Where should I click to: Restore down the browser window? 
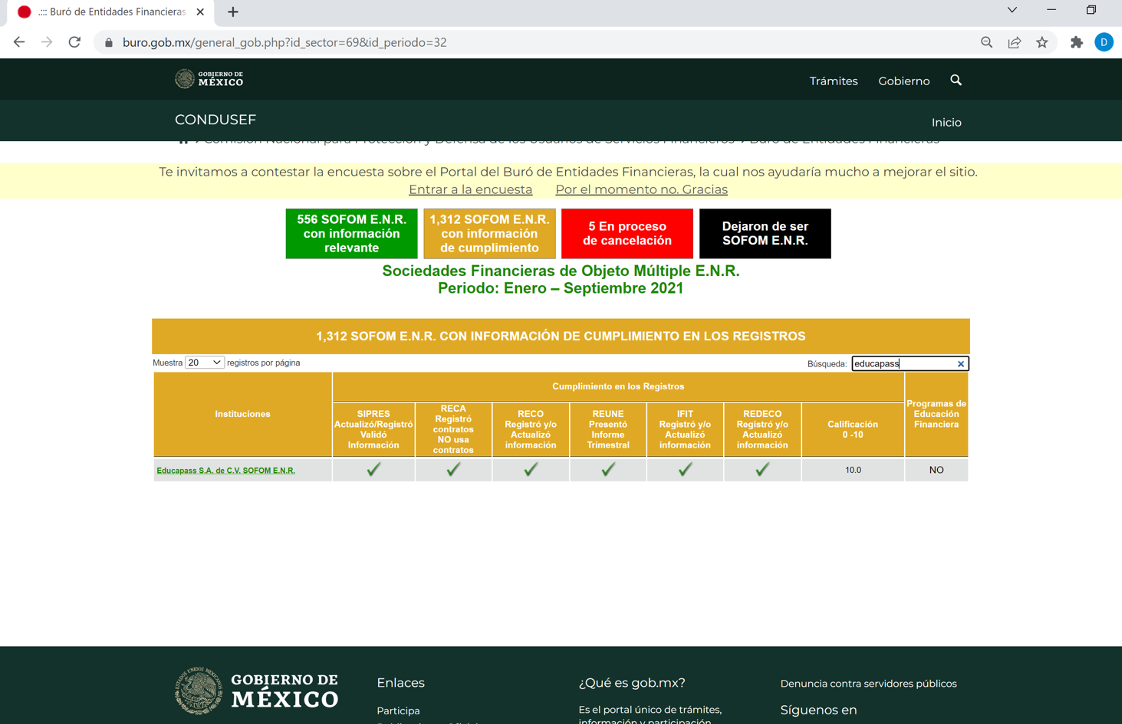tap(1091, 10)
